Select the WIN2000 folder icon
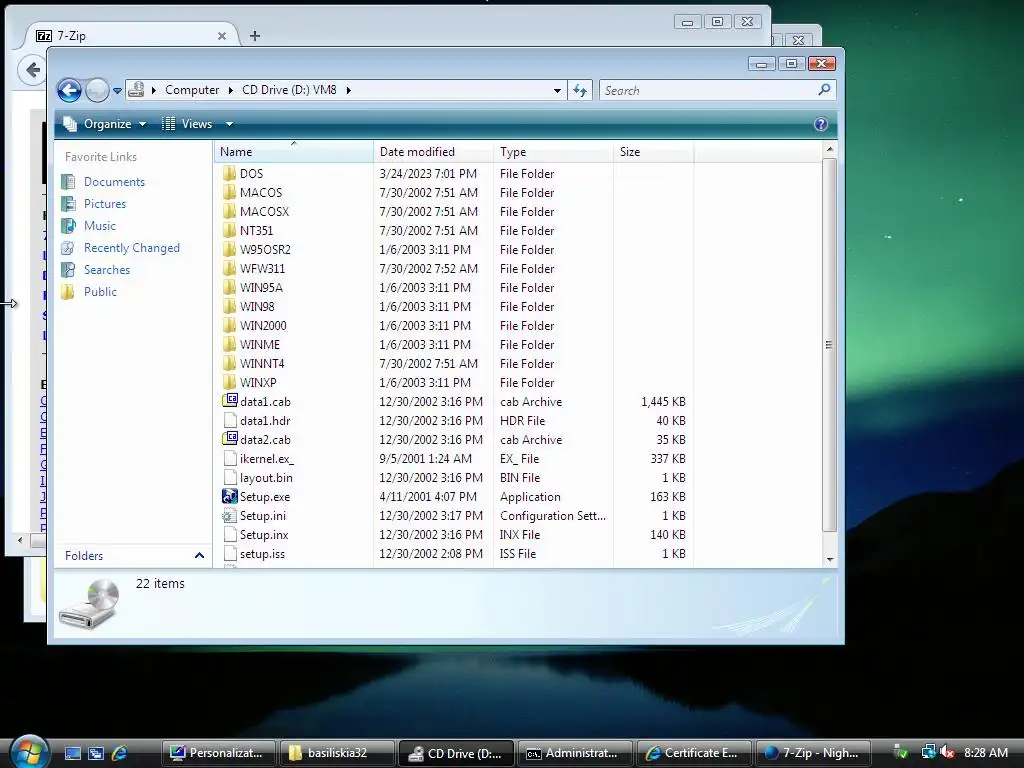Image resolution: width=1024 pixels, height=768 pixels. [x=229, y=325]
